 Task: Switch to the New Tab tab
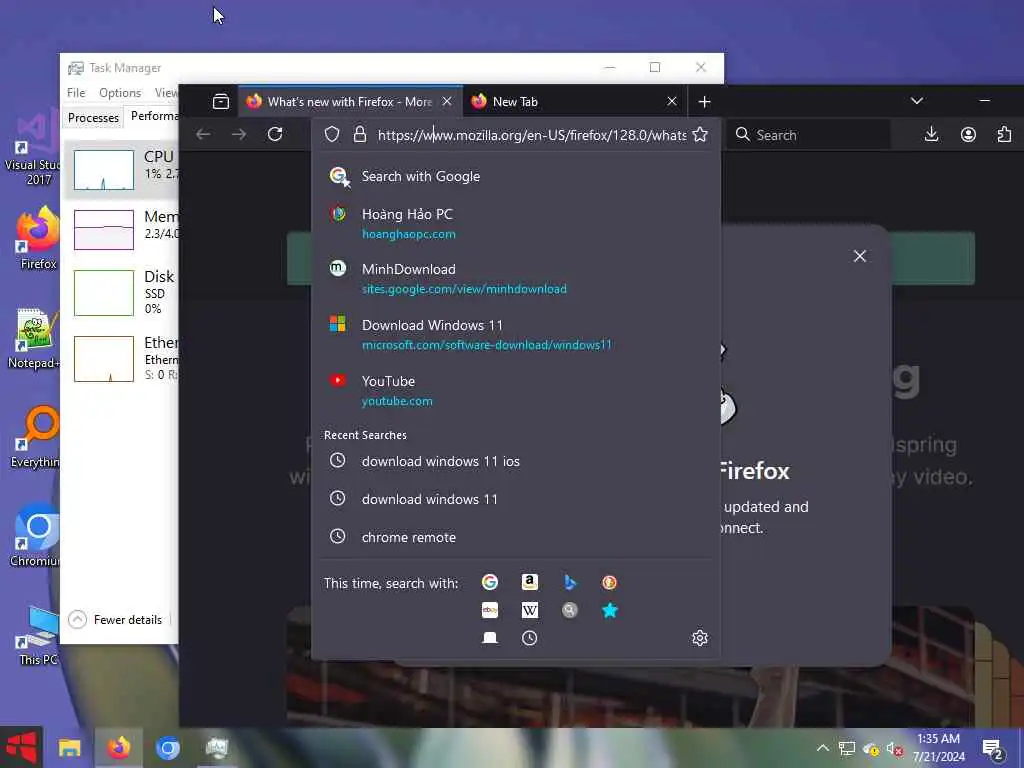(x=573, y=101)
